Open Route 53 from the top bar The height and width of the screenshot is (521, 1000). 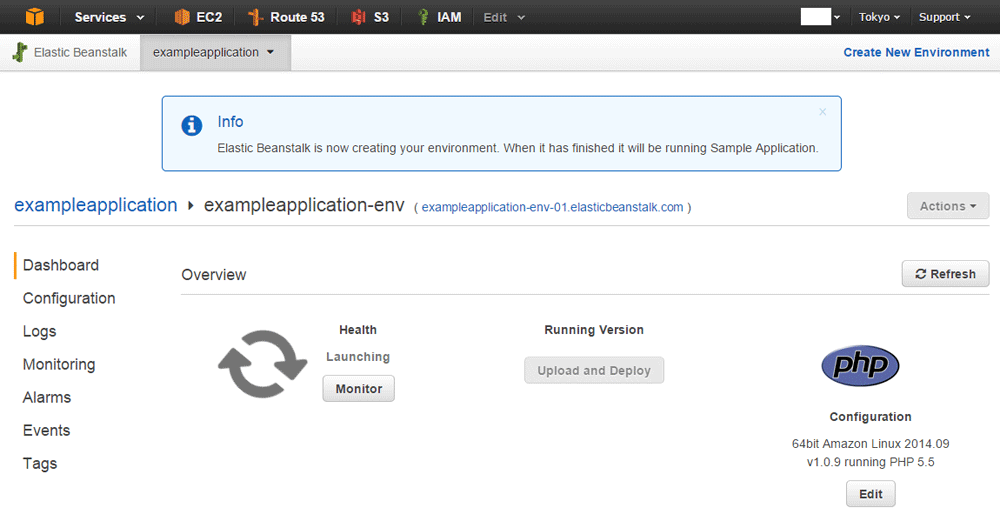coord(286,17)
